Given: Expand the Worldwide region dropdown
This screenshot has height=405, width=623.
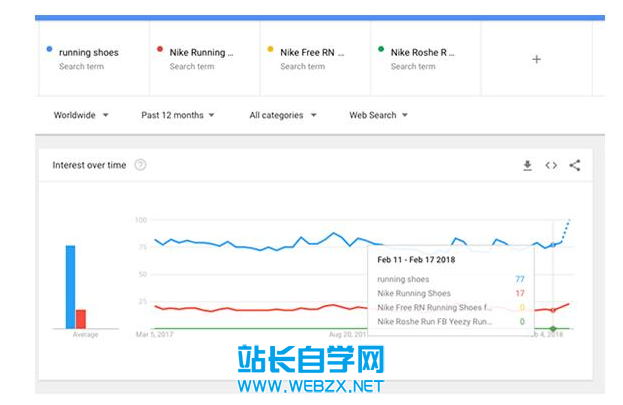Looking at the screenshot, I should point(81,115).
